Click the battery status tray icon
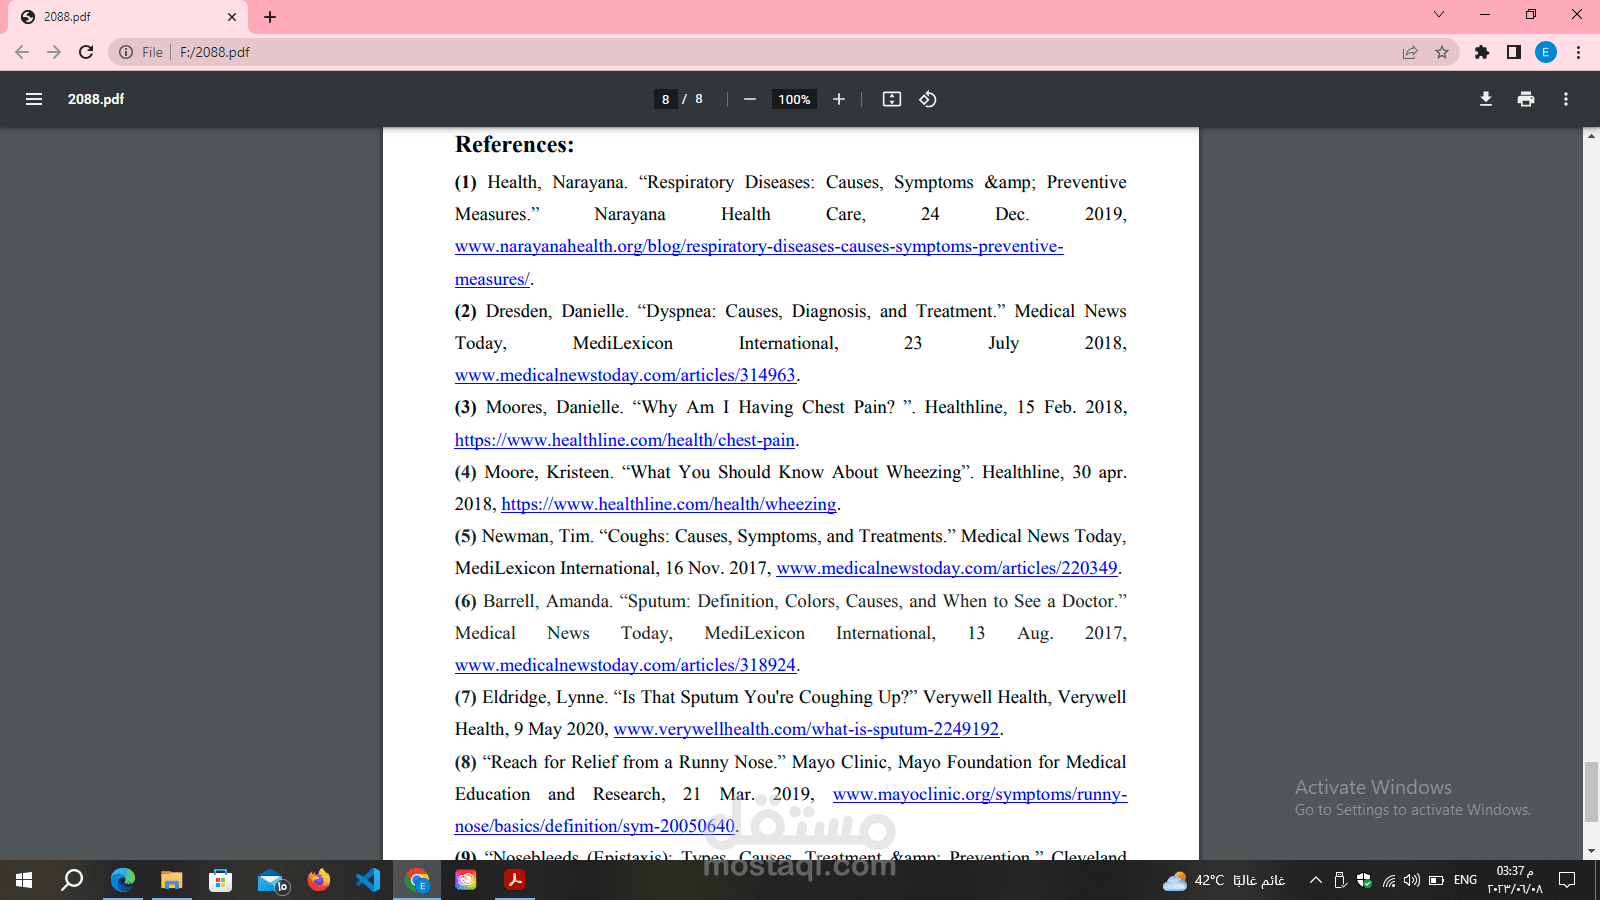 [x=1436, y=880]
